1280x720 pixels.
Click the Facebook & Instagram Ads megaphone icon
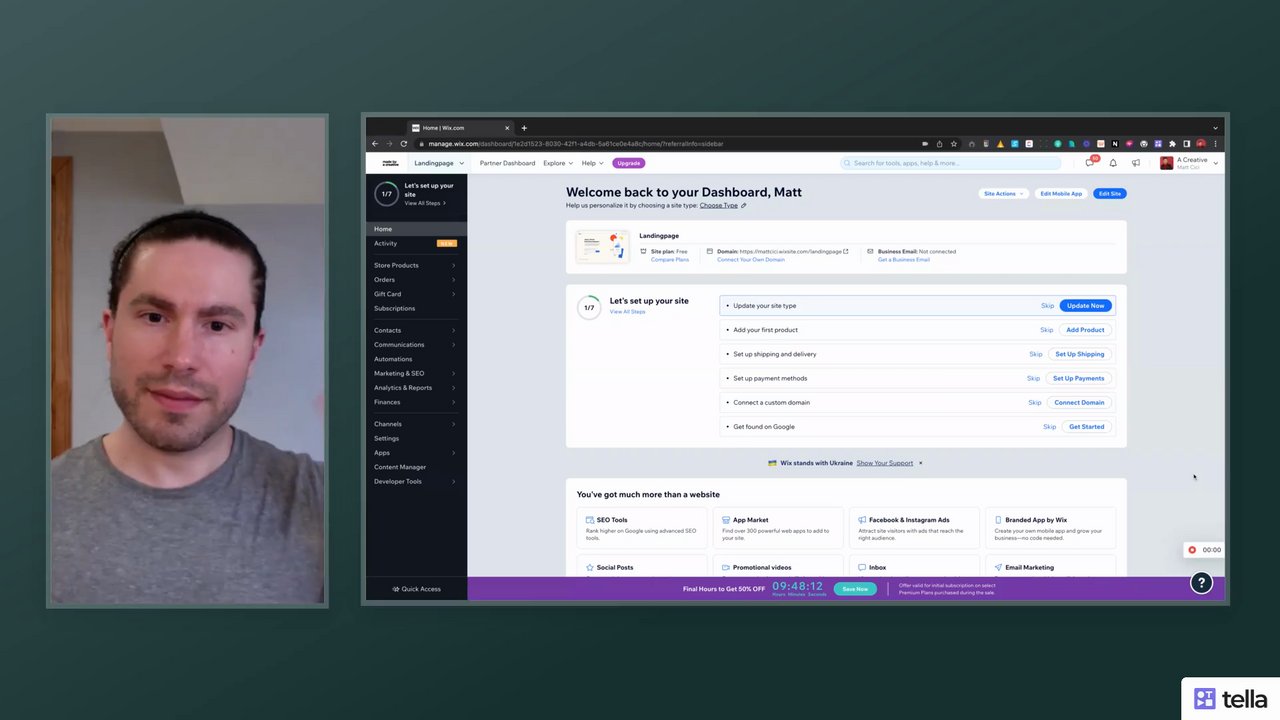(x=862, y=520)
